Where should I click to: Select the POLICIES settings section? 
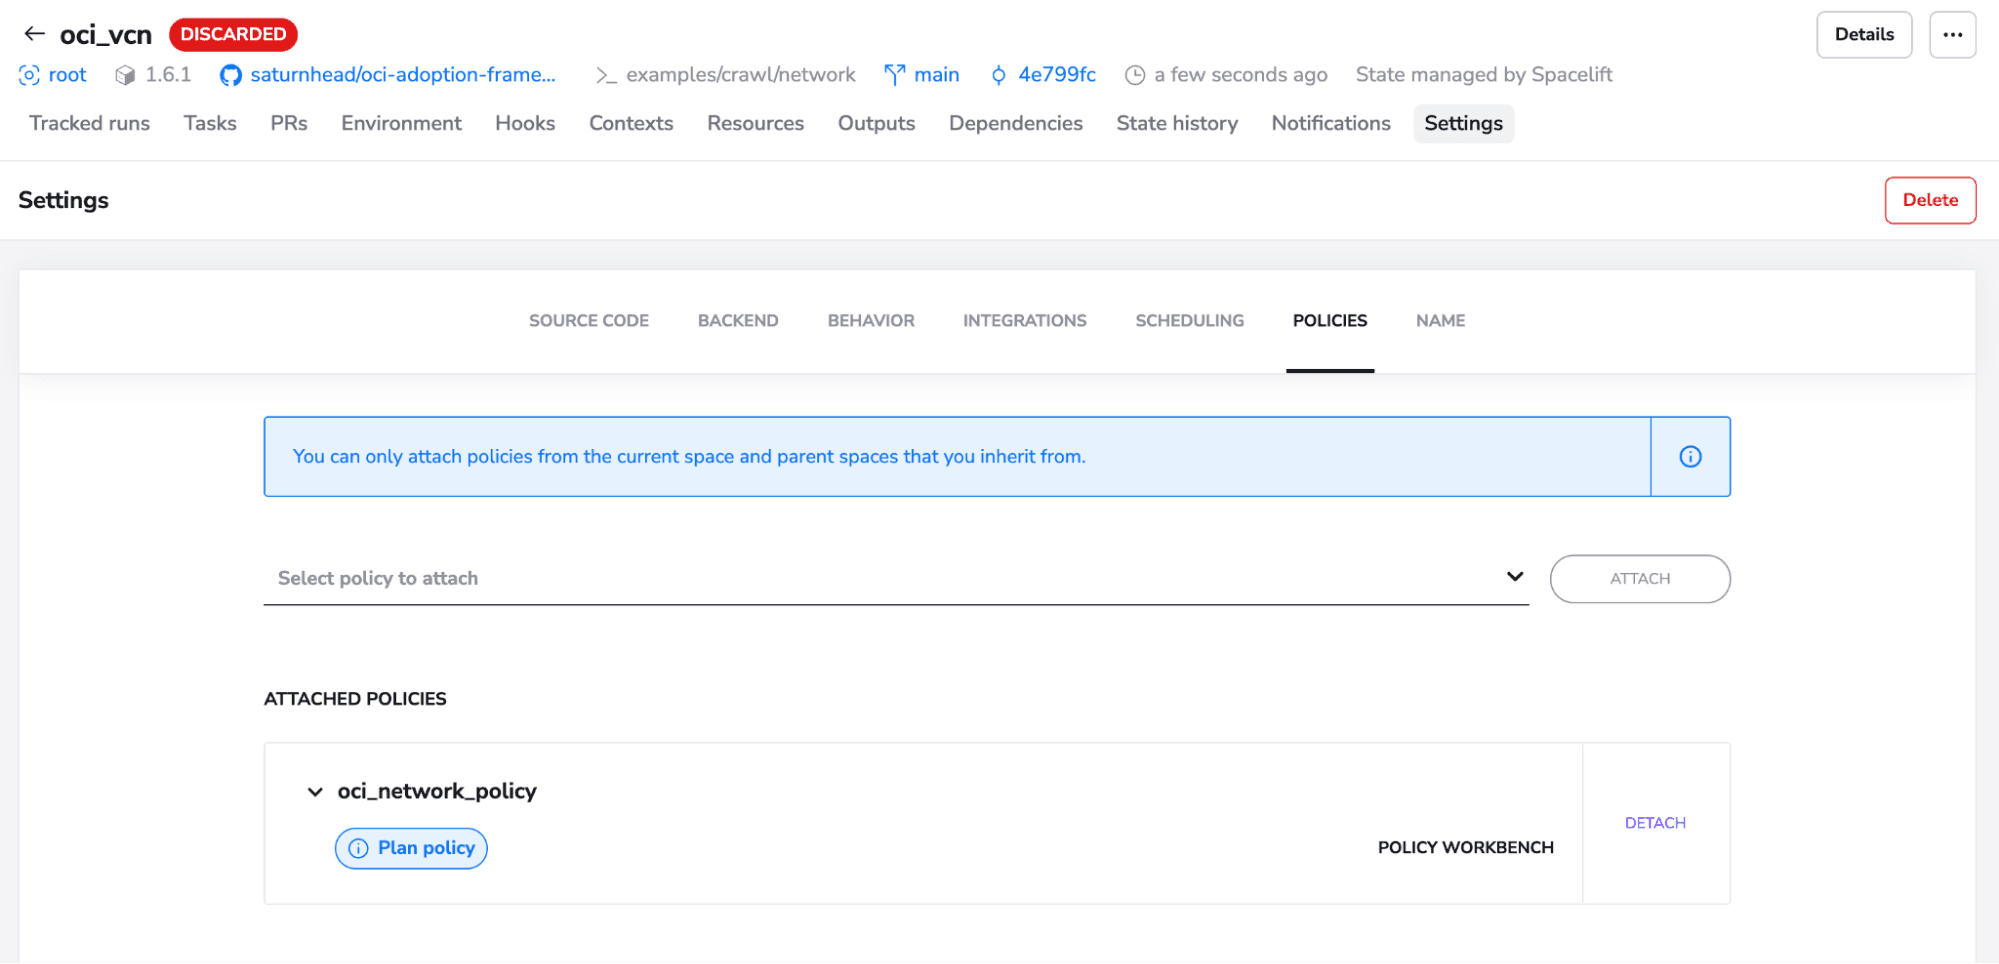1330,321
